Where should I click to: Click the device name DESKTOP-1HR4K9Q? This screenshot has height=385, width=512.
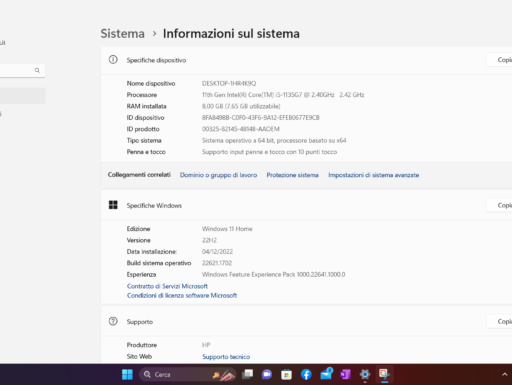pyautogui.click(x=229, y=83)
